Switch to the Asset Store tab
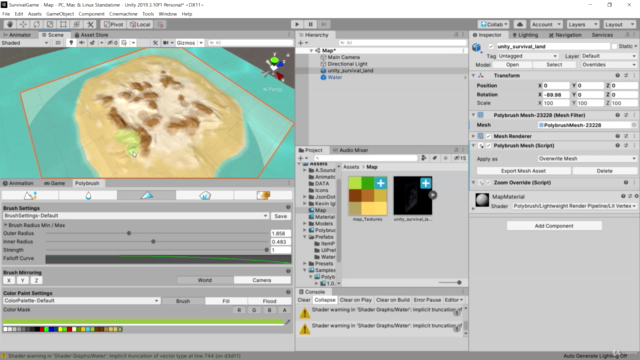The width and height of the screenshot is (640, 360). [91, 35]
